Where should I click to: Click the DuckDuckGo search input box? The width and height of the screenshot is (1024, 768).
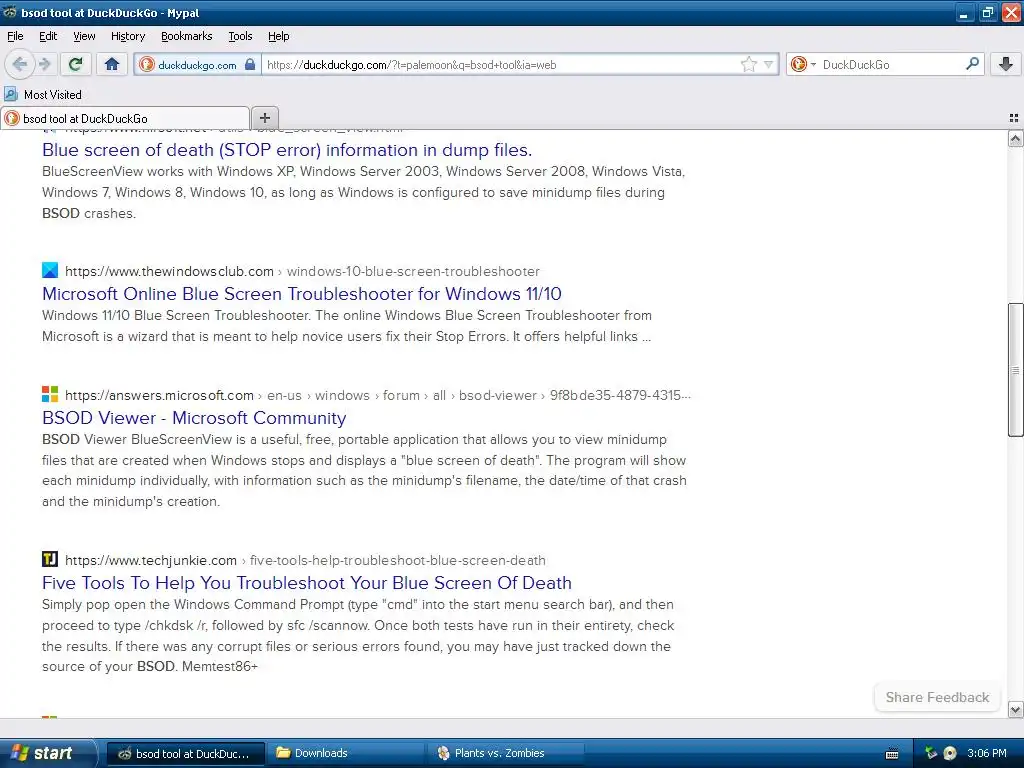point(891,65)
